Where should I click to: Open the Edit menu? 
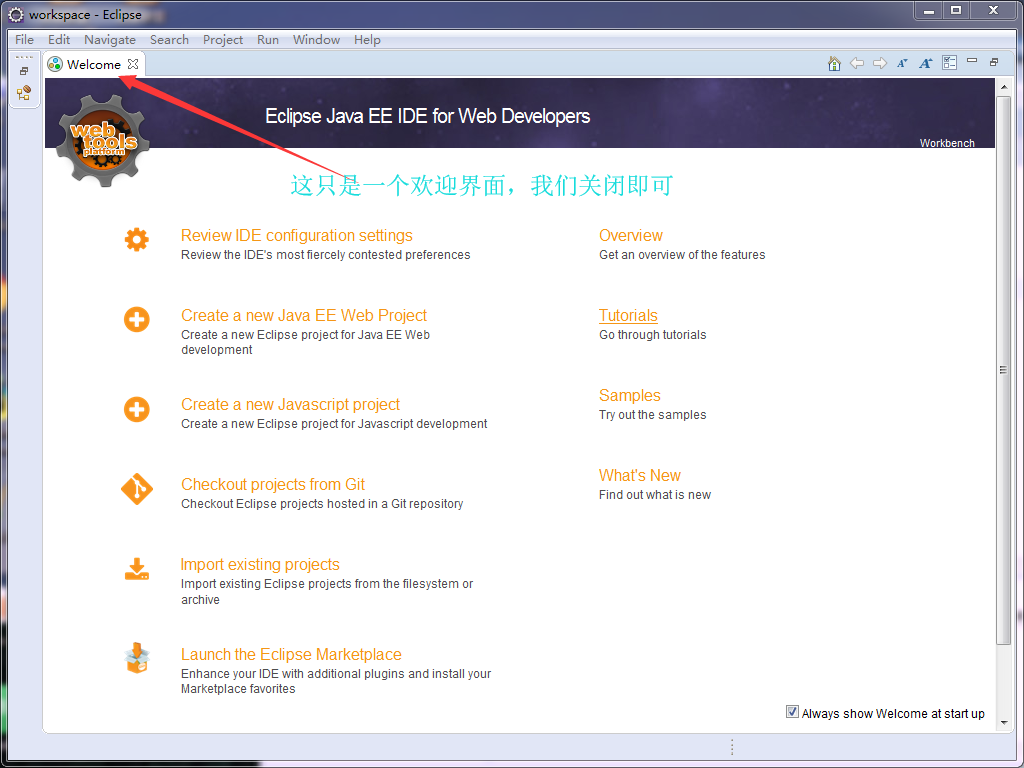click(x=59, y=40)
